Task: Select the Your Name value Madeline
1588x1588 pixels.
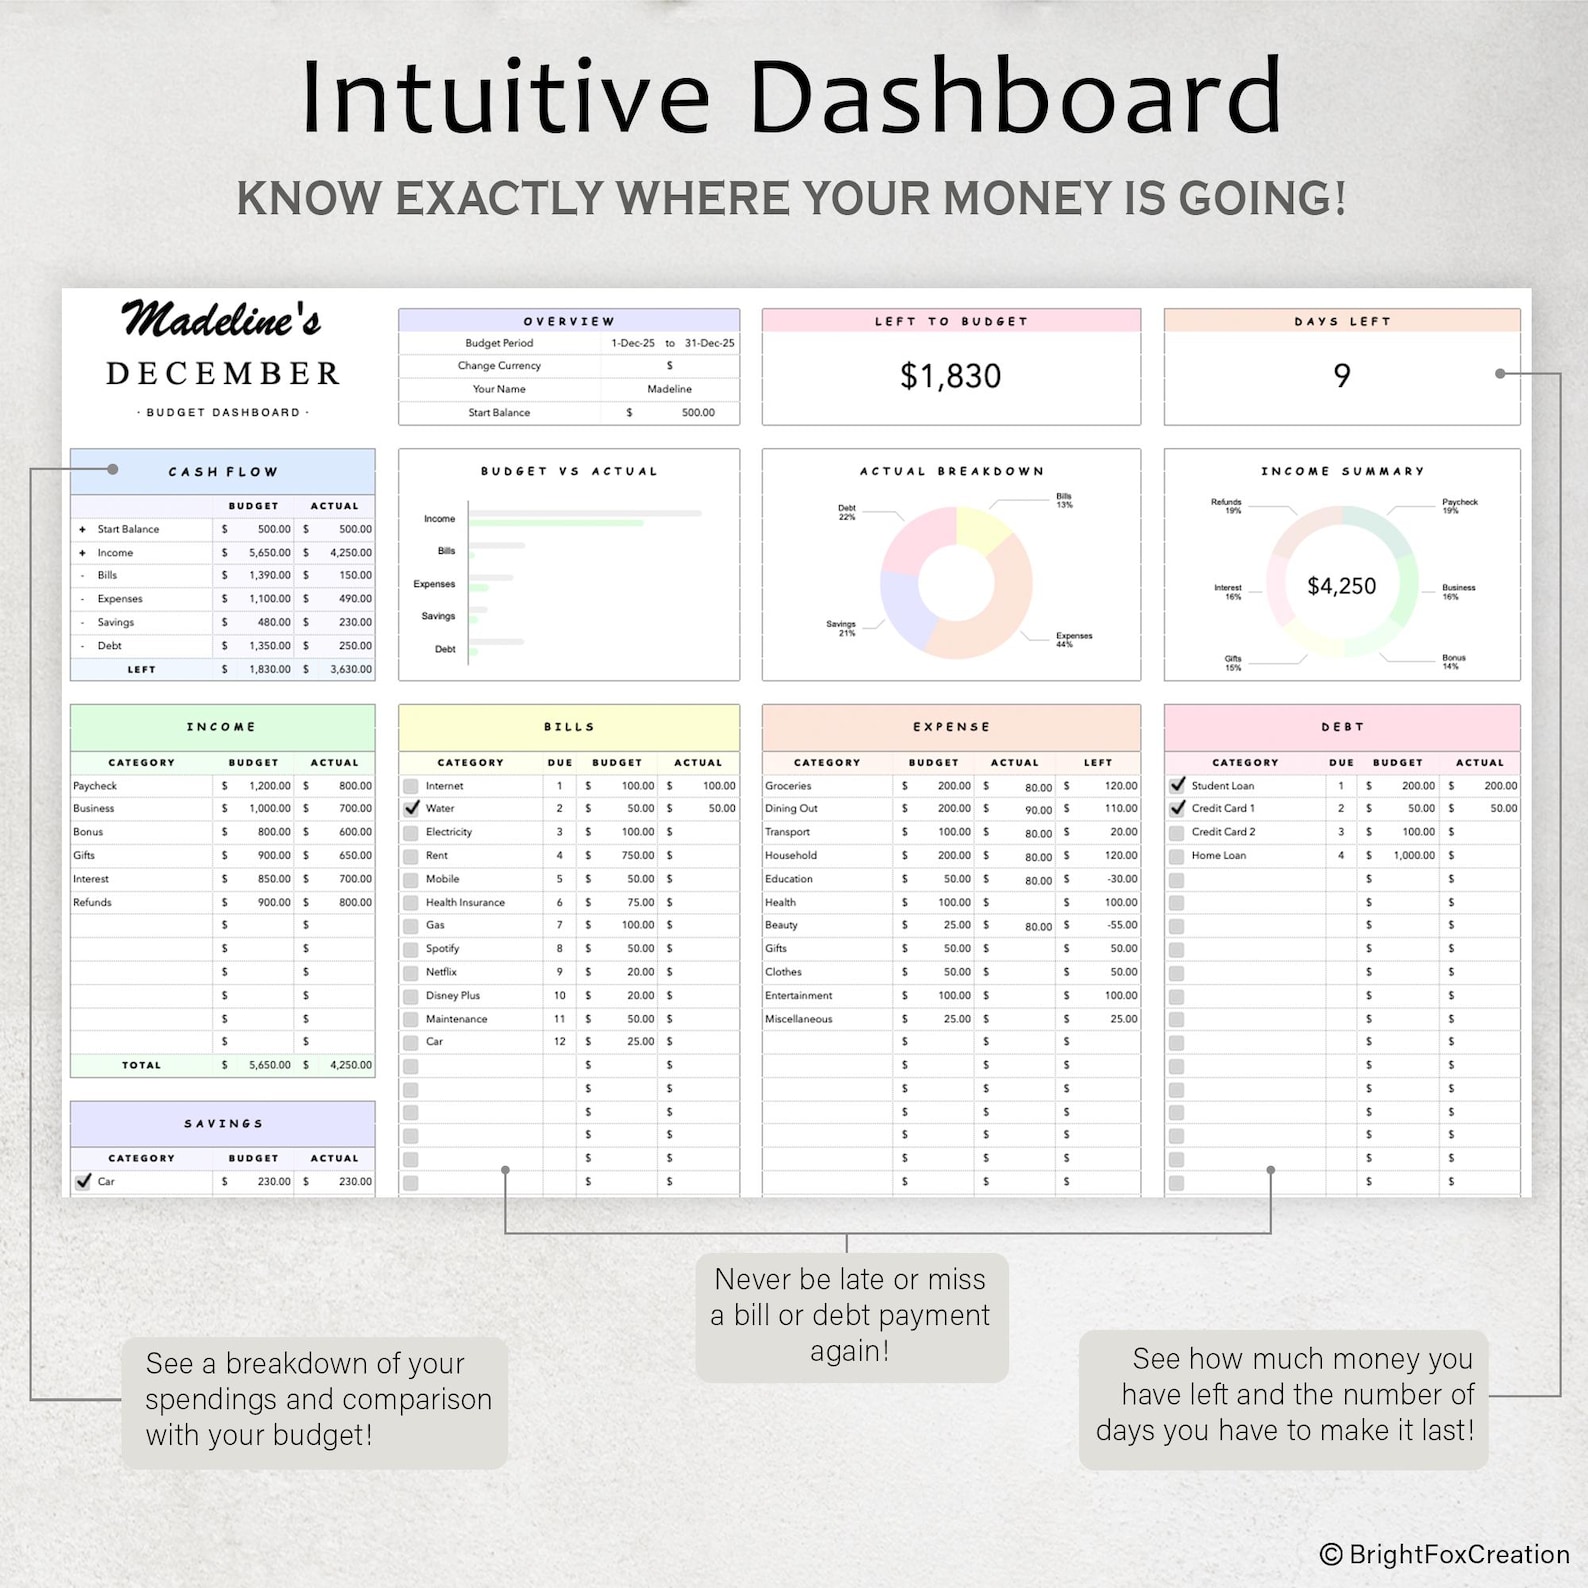Action: 670,389
